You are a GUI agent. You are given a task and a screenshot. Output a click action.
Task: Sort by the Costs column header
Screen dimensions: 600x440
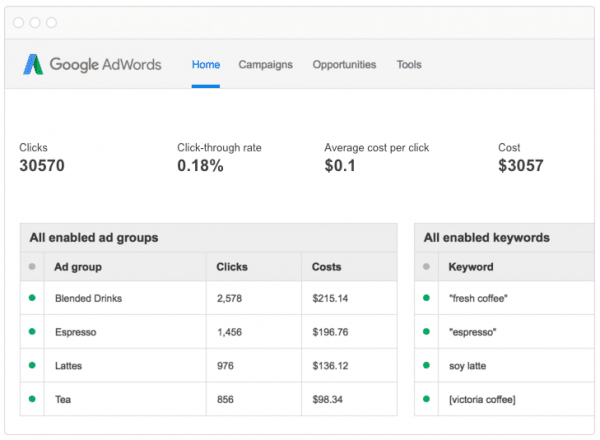(326, 267)
